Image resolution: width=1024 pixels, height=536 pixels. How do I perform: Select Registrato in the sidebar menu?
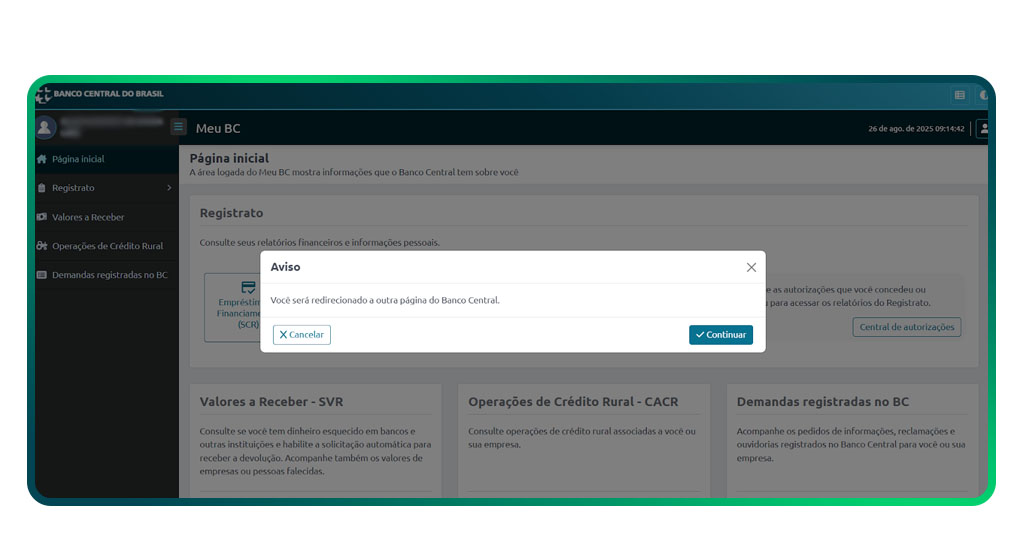coord(106,188)
